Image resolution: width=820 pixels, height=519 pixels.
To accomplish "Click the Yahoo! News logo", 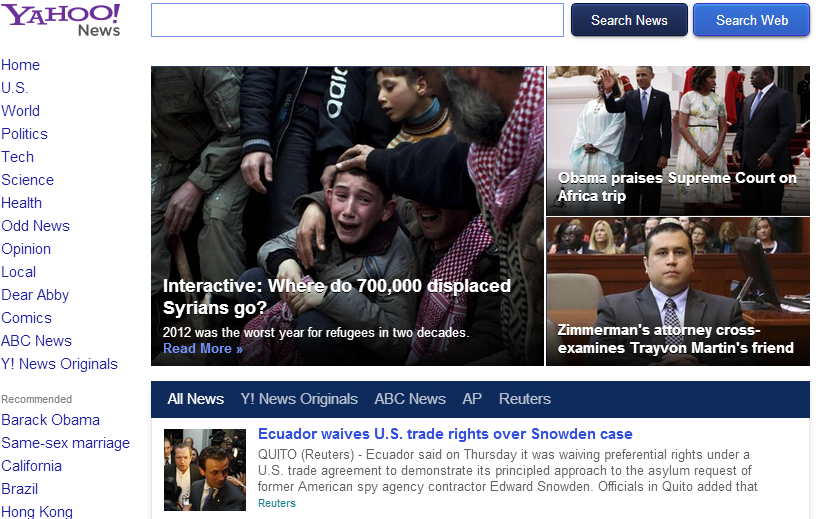I will tap(61, 19).
